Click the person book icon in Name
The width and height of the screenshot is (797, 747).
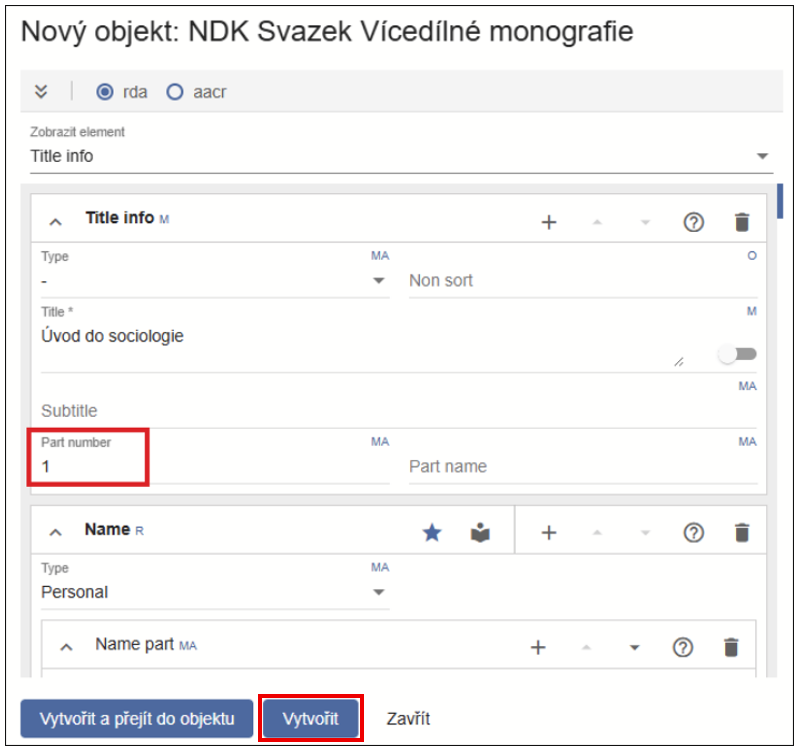coord(481,533)
